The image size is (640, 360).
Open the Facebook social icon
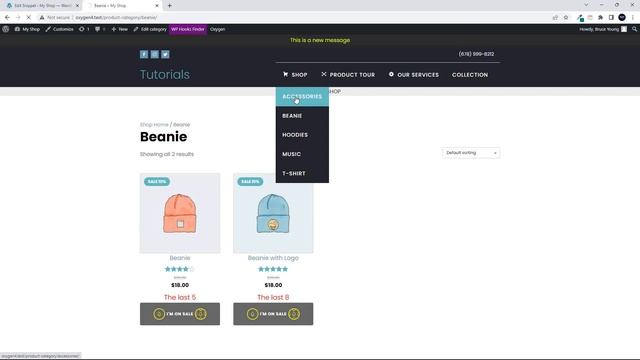(144, 54)
